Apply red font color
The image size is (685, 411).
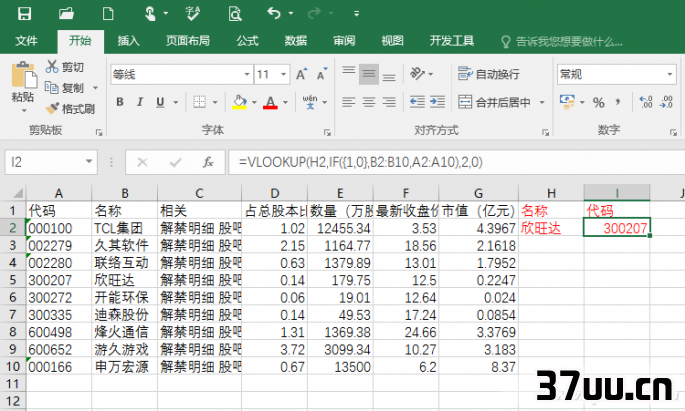[270, 102]
